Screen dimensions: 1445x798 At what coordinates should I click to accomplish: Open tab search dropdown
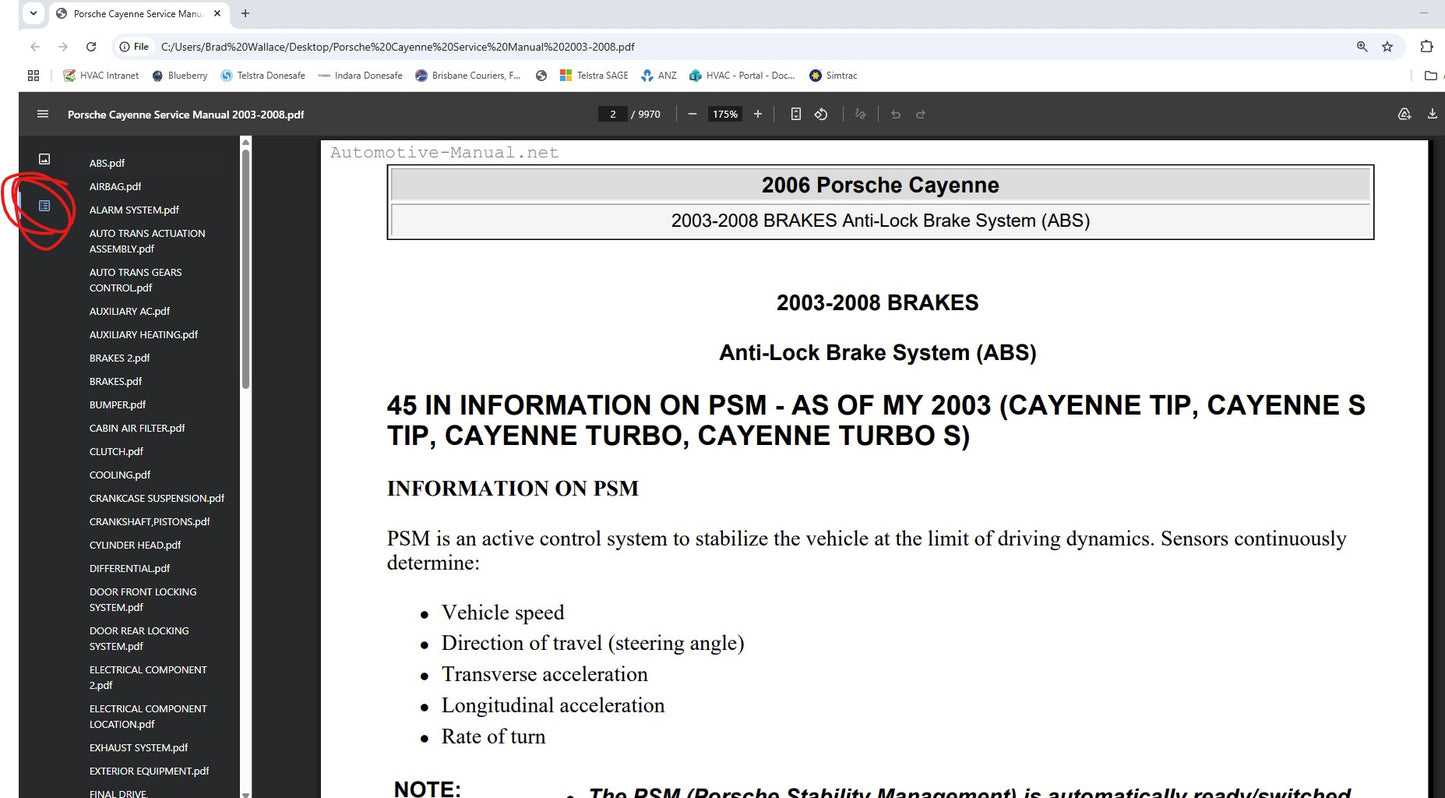click(x=33, y=14)
